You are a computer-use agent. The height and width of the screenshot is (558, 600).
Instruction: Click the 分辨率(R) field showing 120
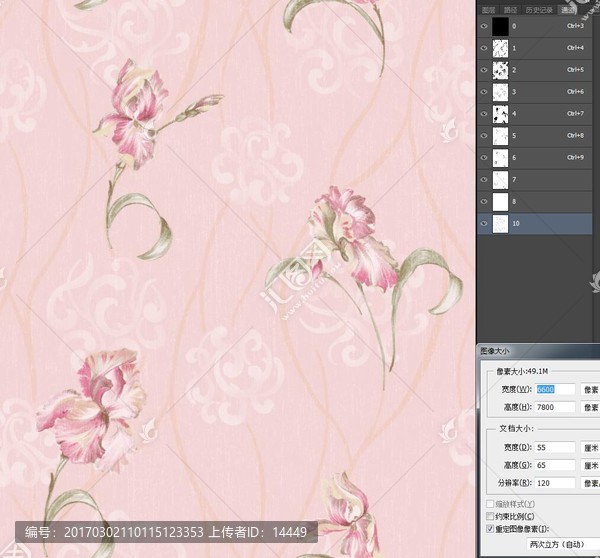point(556,483)
